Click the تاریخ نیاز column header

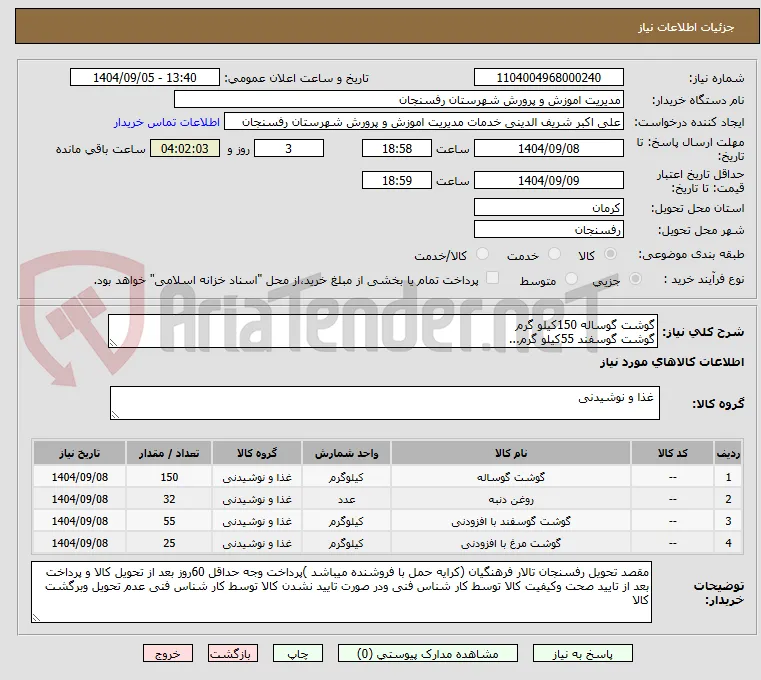[80, 453]
